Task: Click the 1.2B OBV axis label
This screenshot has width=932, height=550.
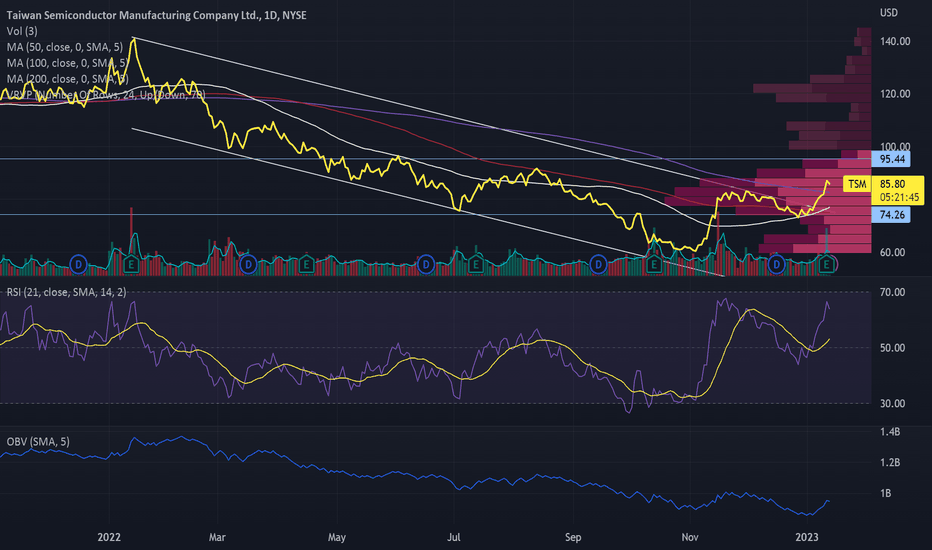Action: (x=890, y=463)
